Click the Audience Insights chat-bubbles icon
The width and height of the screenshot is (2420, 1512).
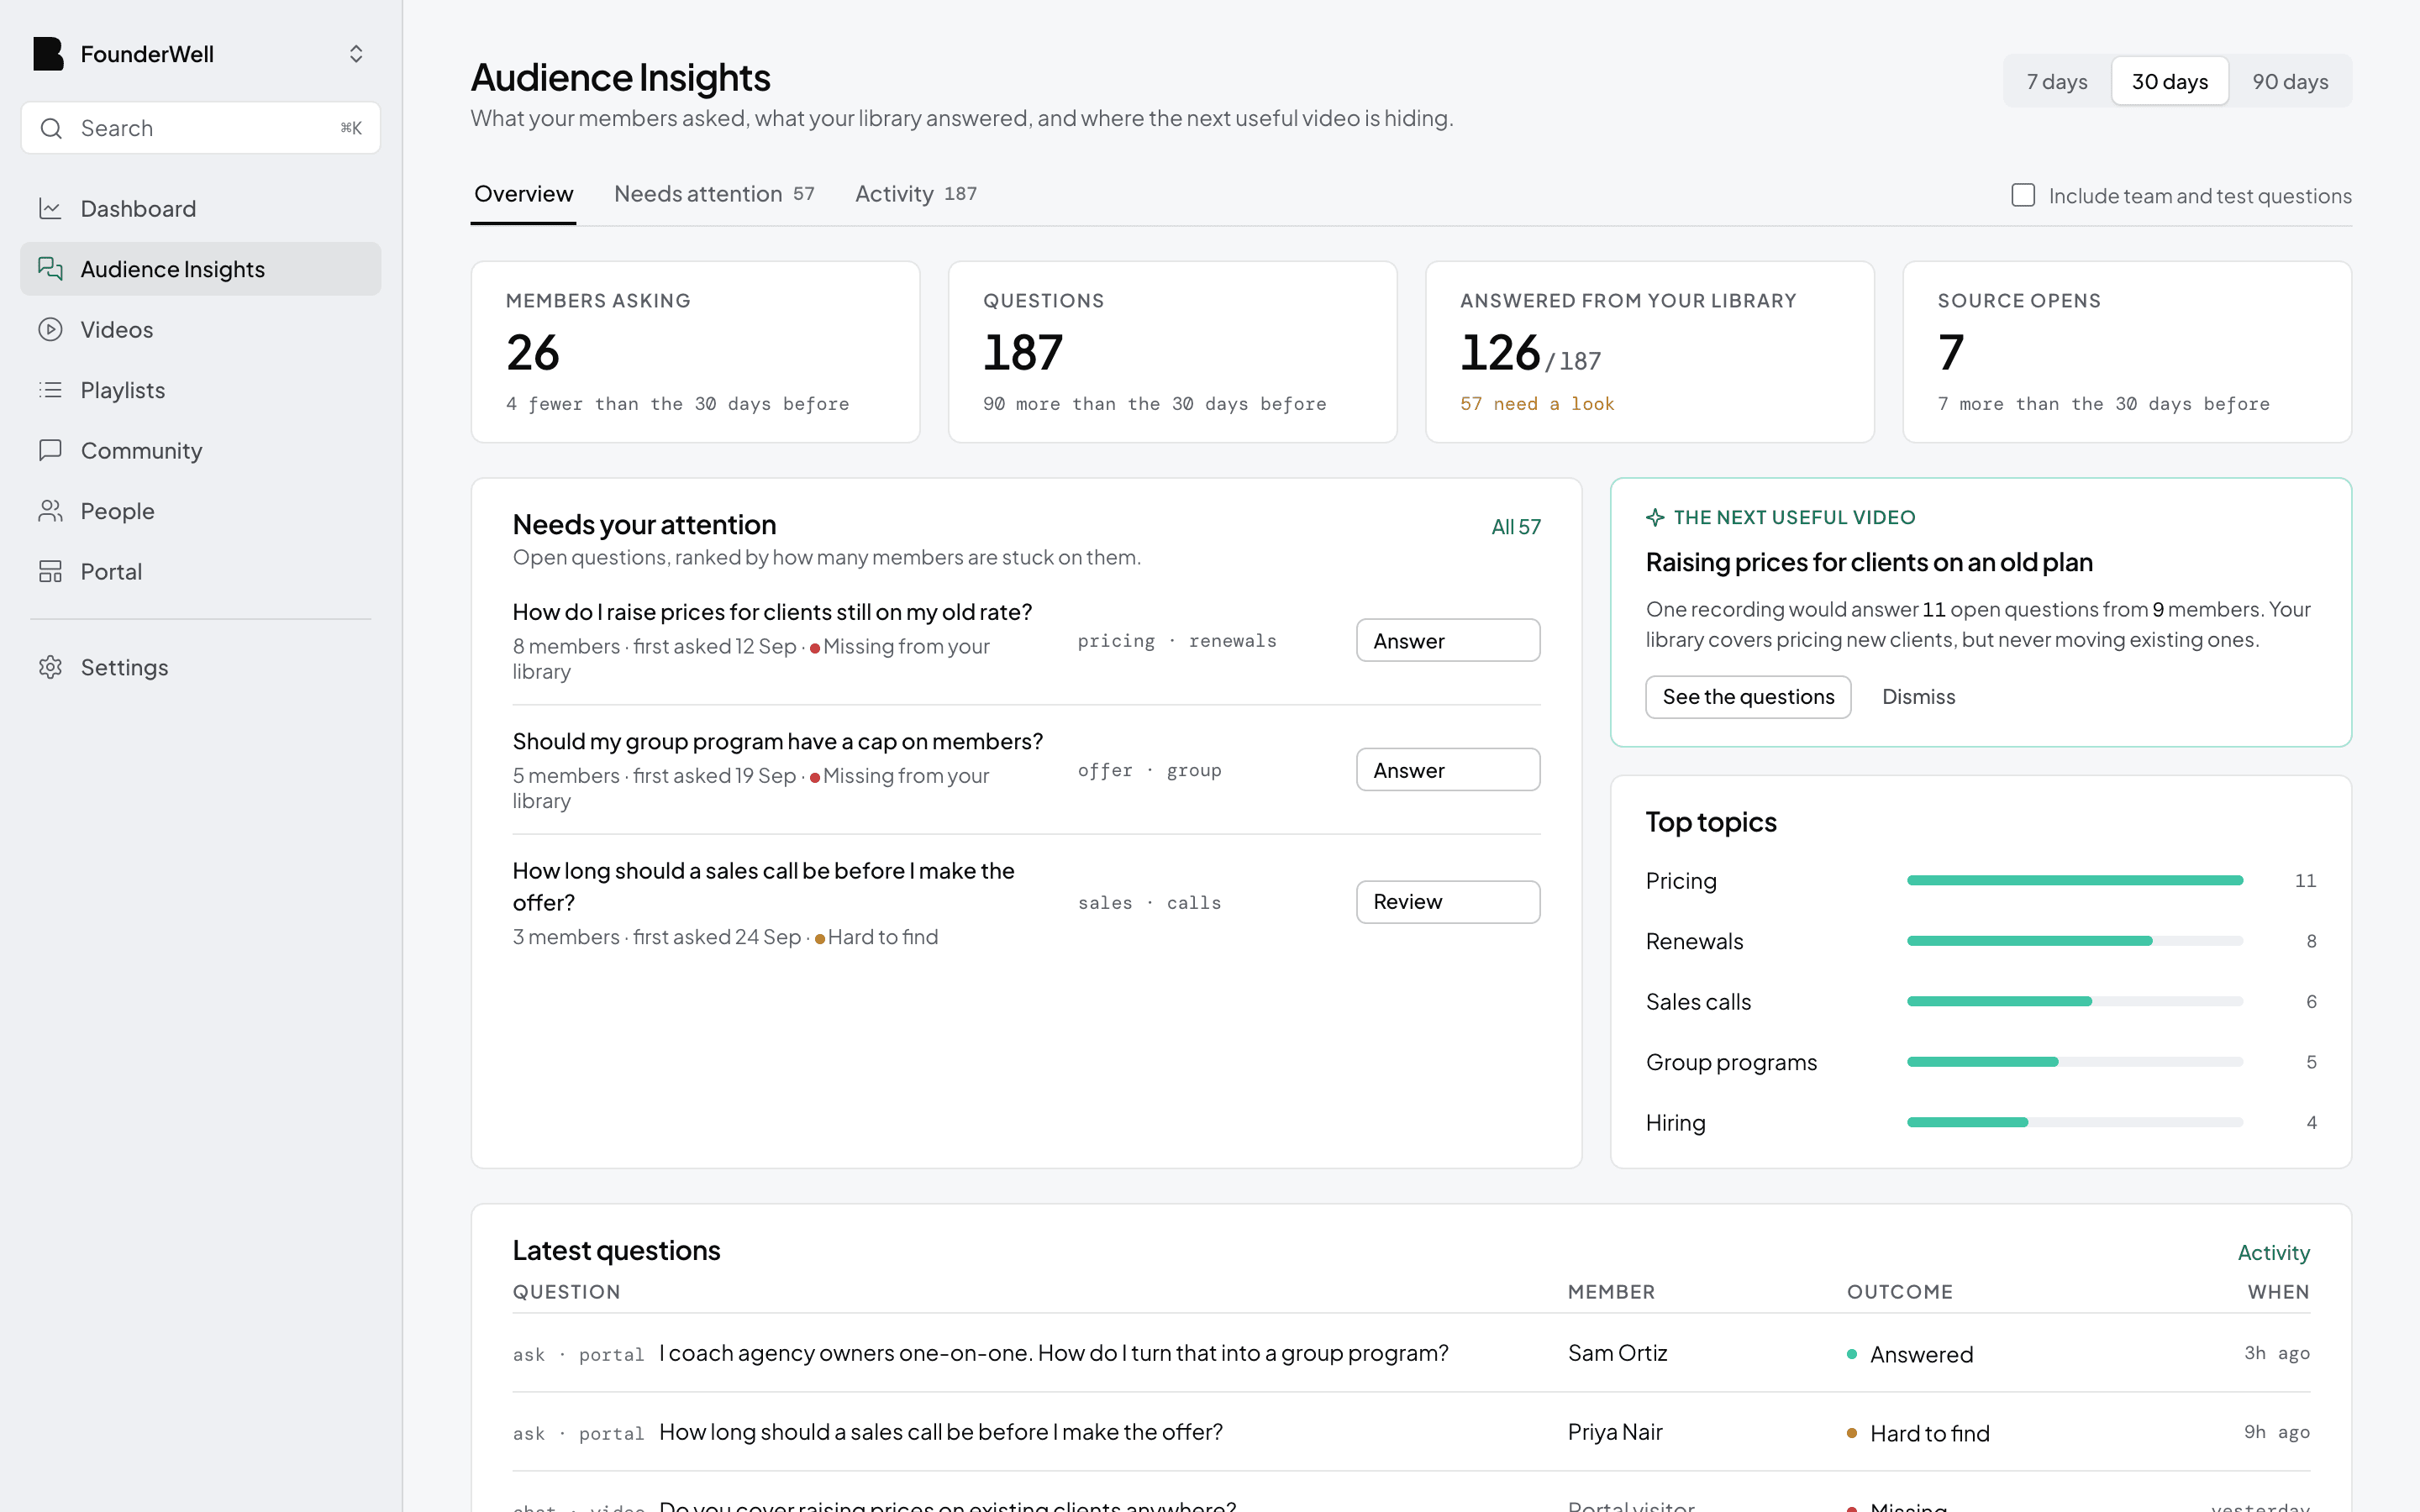coord(50,269)
